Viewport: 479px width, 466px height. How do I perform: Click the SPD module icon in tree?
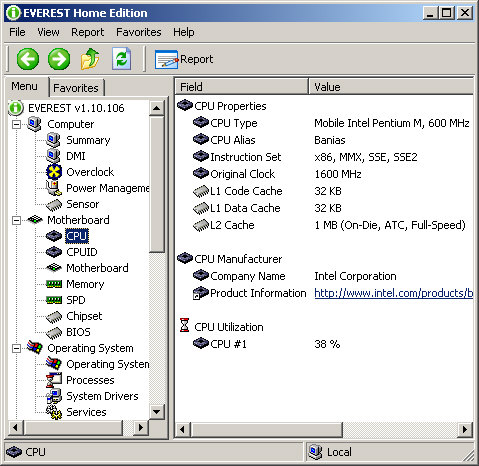(54, 300)
